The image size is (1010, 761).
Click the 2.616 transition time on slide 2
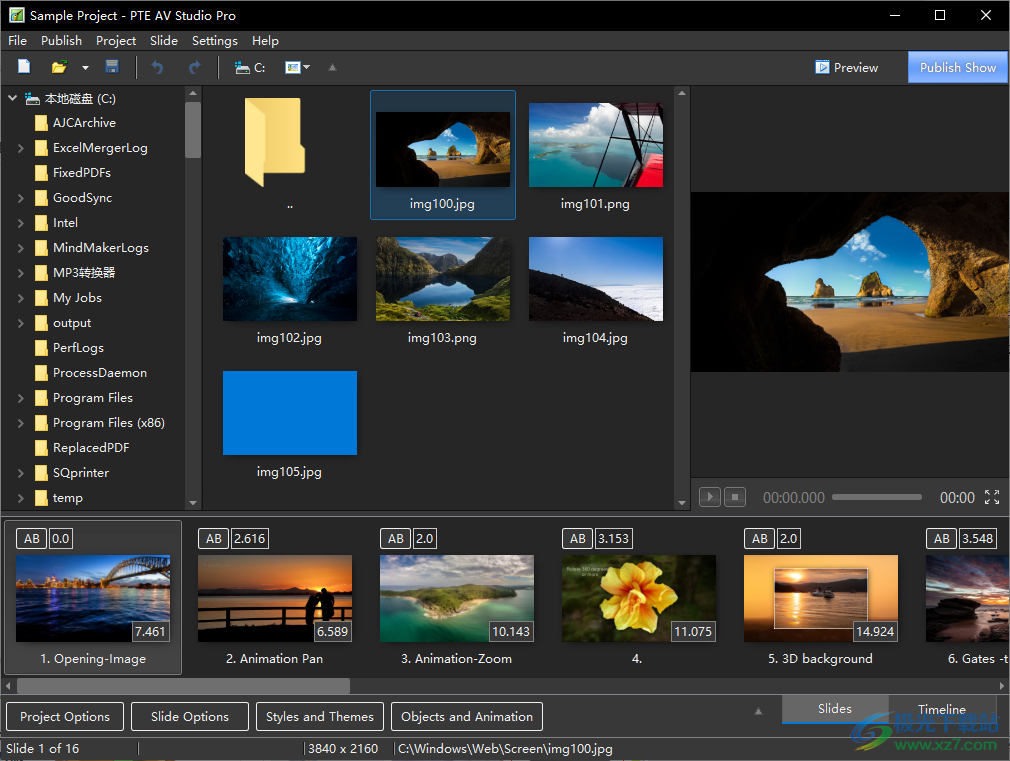250,539
